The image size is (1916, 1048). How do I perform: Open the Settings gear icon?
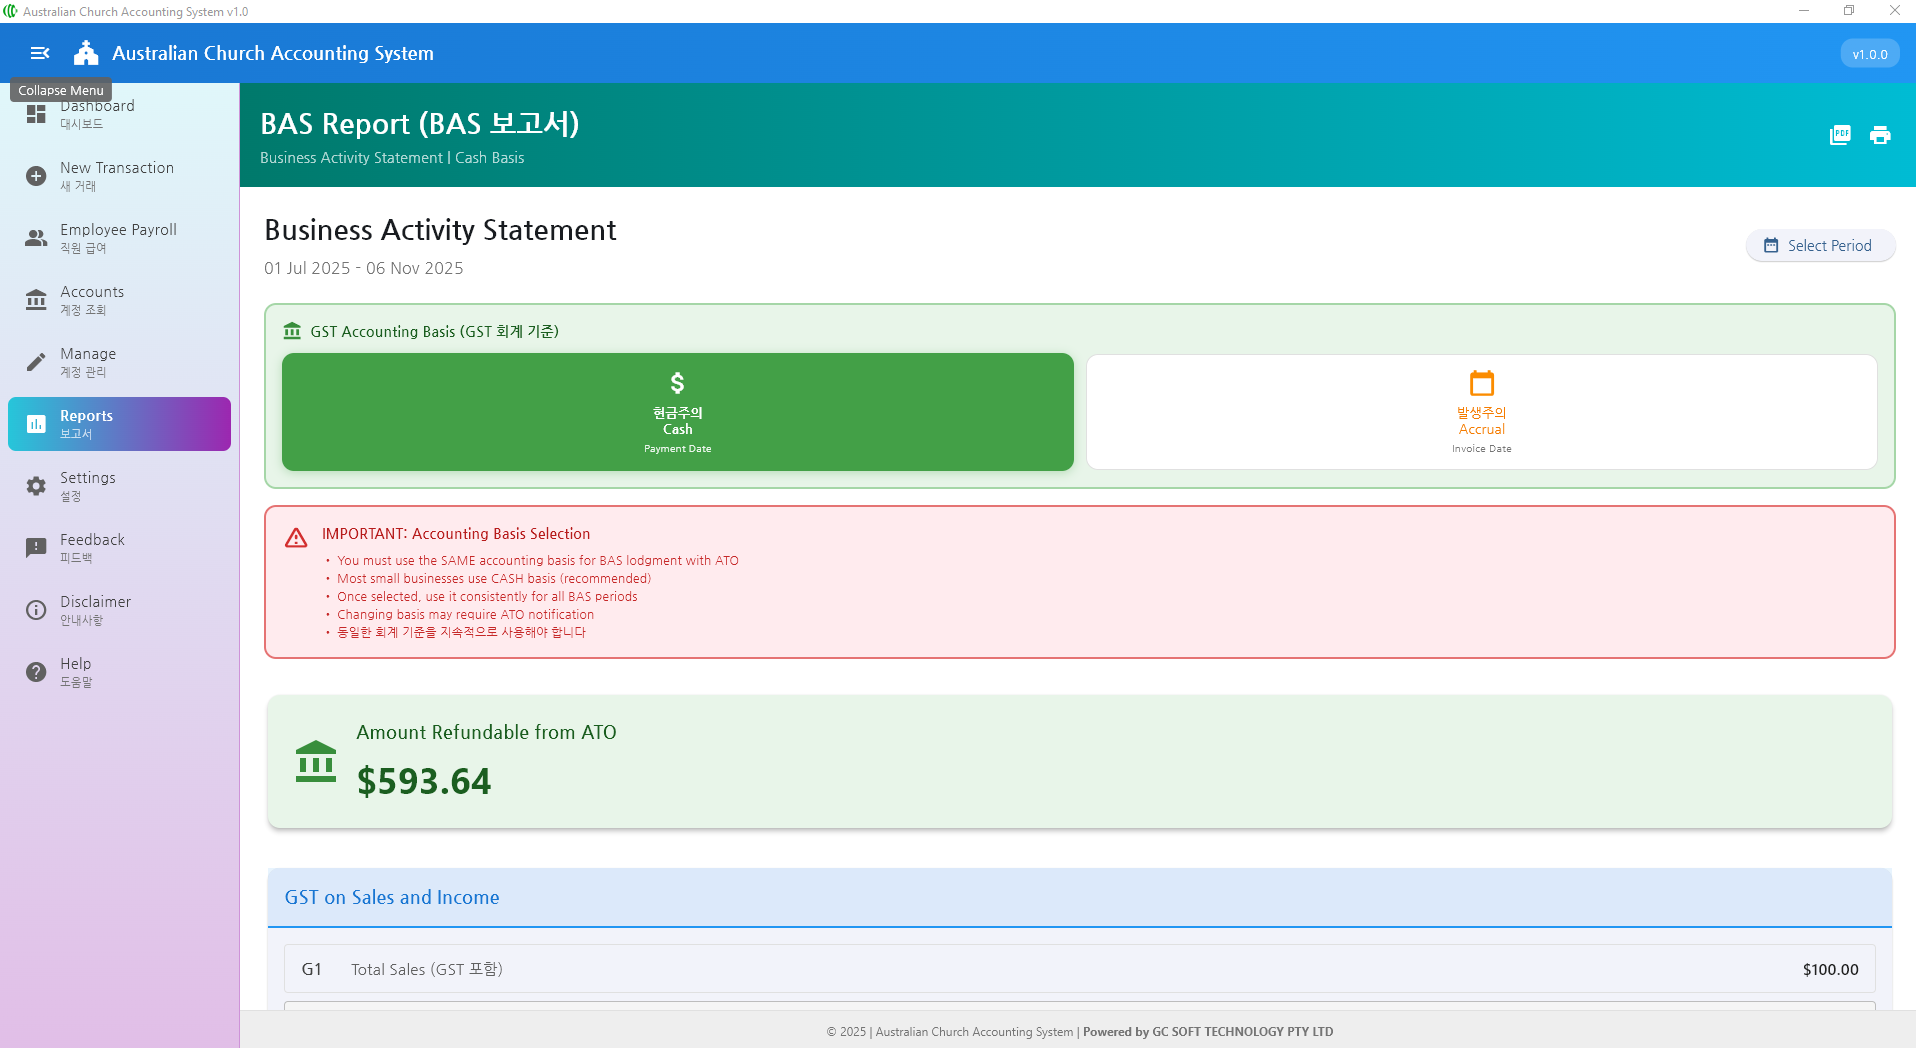(36, 486)
